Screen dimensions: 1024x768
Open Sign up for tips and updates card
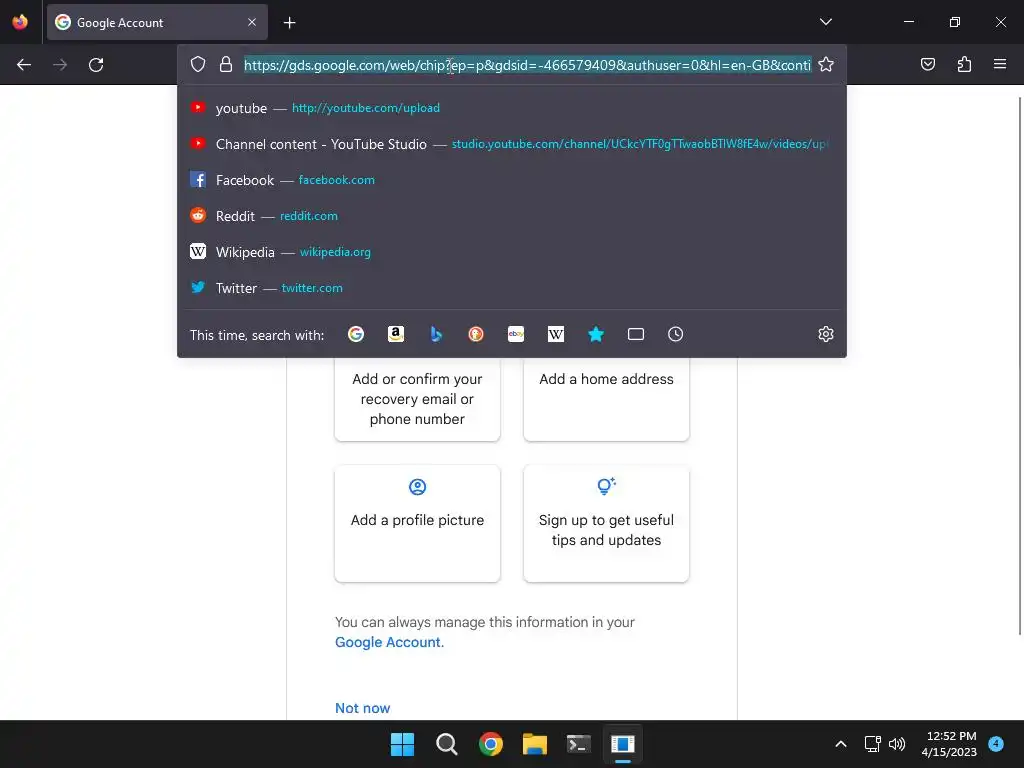(x=606, y=523)
